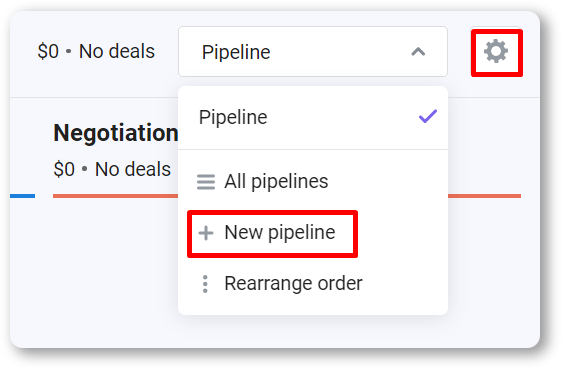Screen dimensions: 562x369
Task: Choose Rearrange order option
Action: [x=313, y=284]
